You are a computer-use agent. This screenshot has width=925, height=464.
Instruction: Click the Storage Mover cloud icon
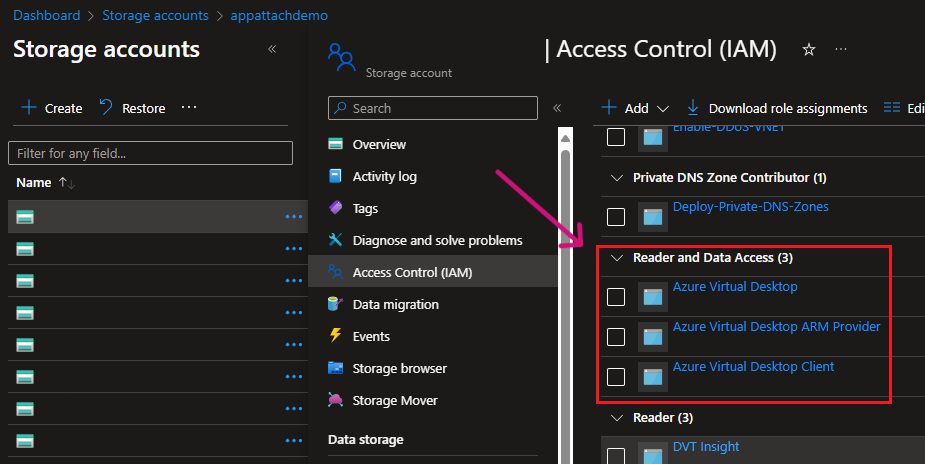click(x=336, y=400)
